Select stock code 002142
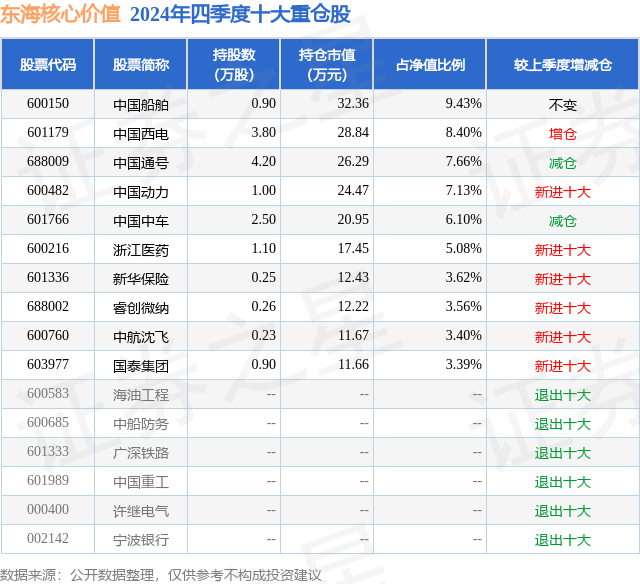The width and height of the screenshot is (640, 584). 48,538
